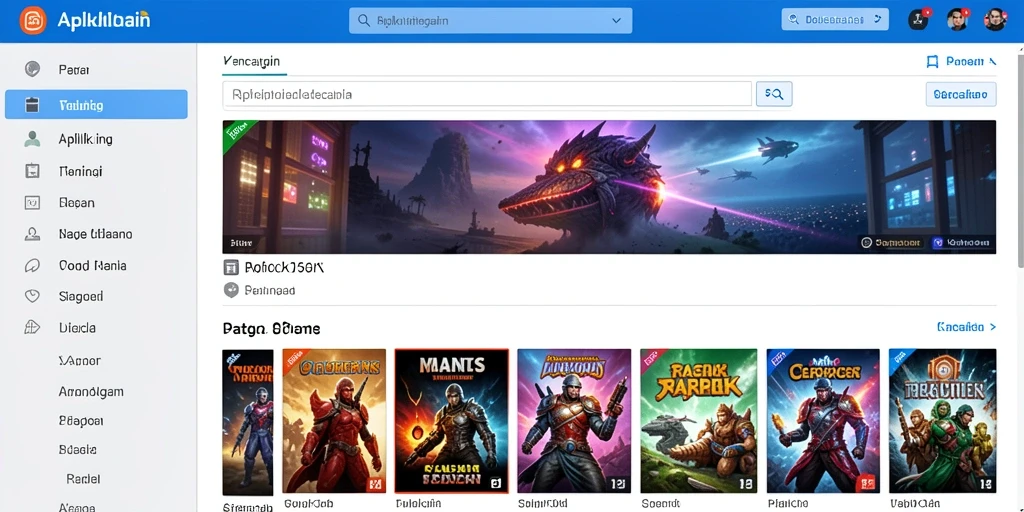Click the orange Aplklibain logo icon
Image resolution: width=1024 pixels, height=512 pixels.
click(33, 20)
